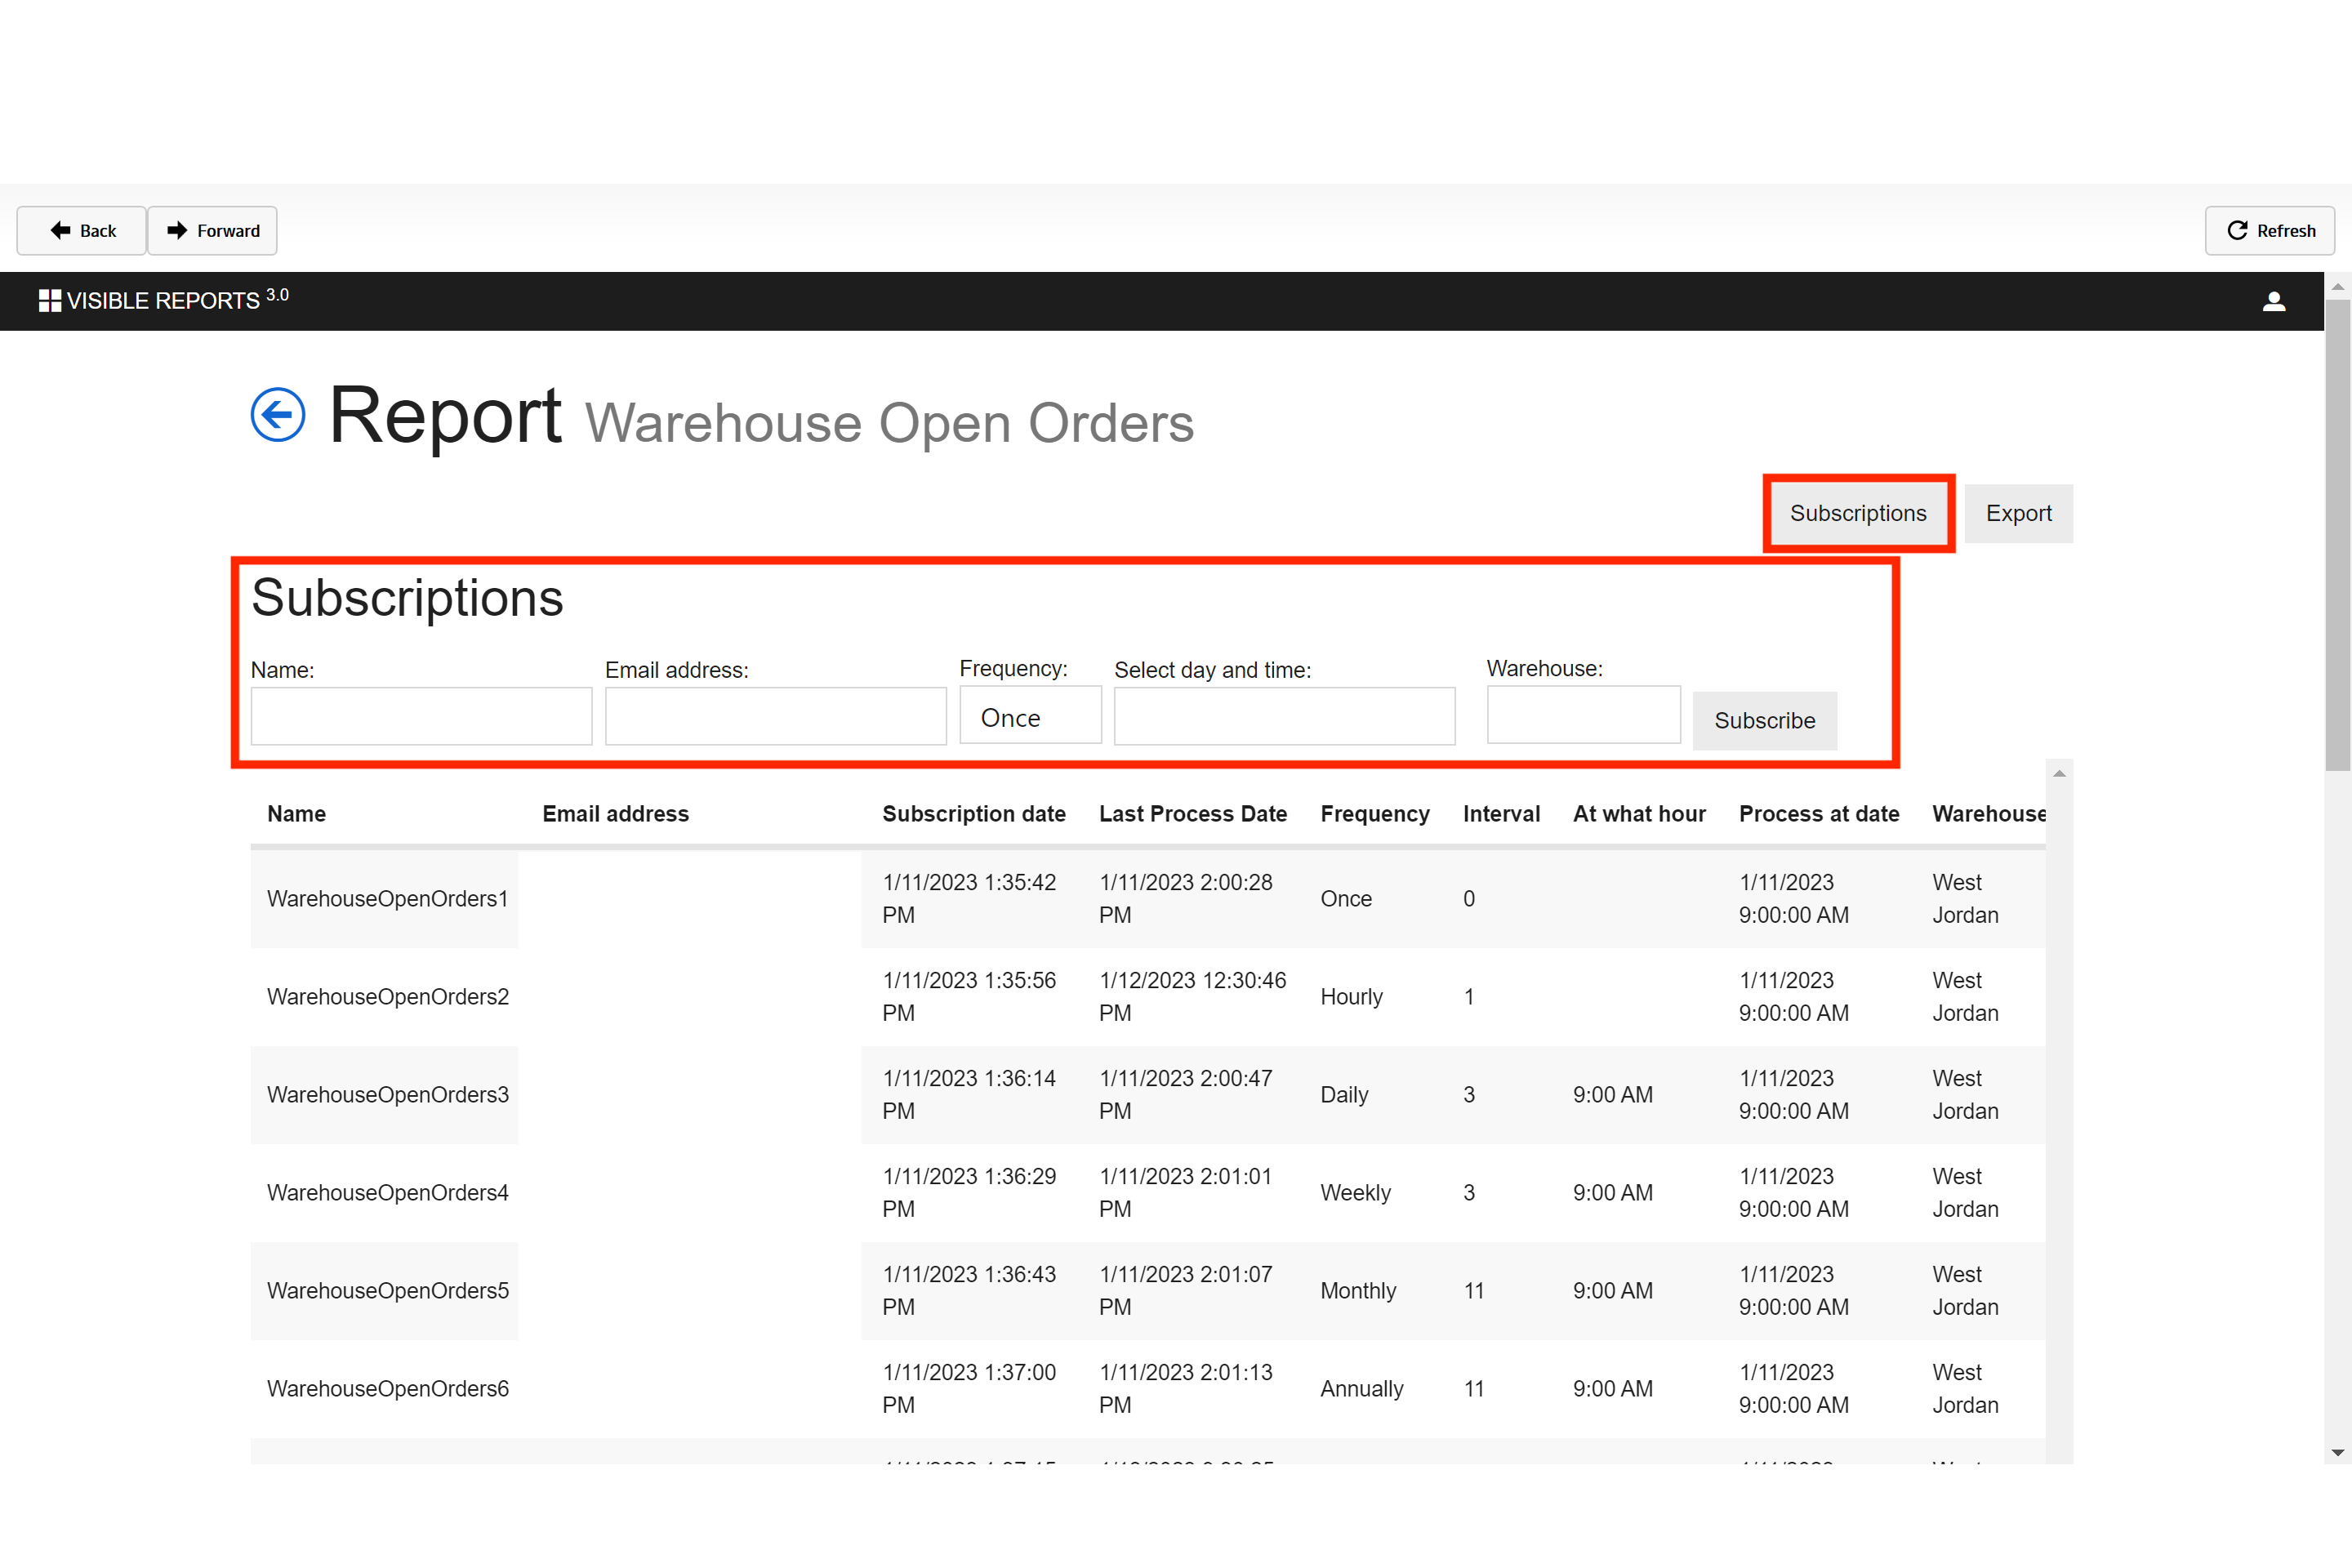Click the 1/12/2023 12:30:46 PM cell

[x=1192, y=997]
